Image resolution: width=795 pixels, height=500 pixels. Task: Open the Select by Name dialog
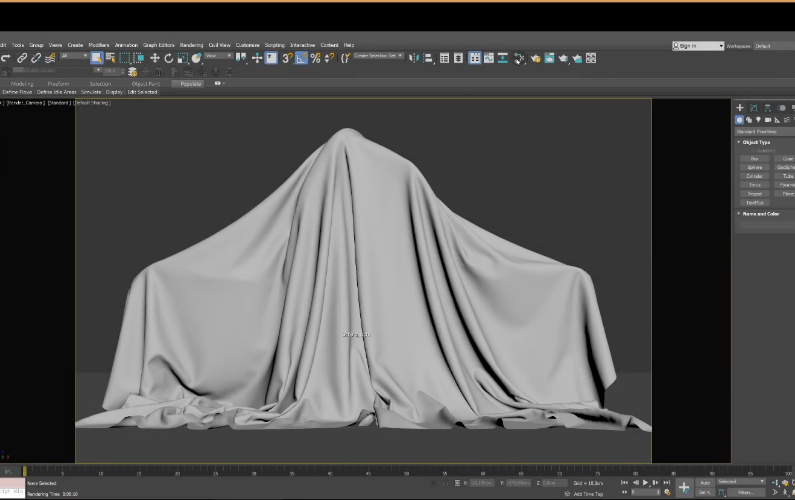pyautogui.click(x=111, y=58)
